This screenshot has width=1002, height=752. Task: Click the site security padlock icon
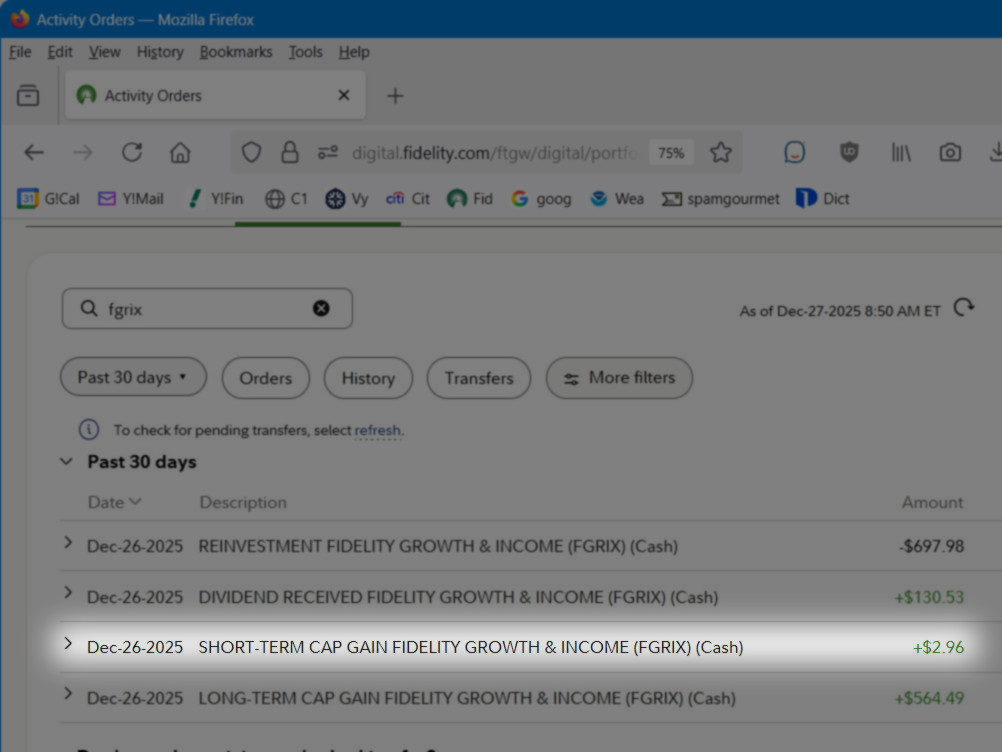click(290, 153)
